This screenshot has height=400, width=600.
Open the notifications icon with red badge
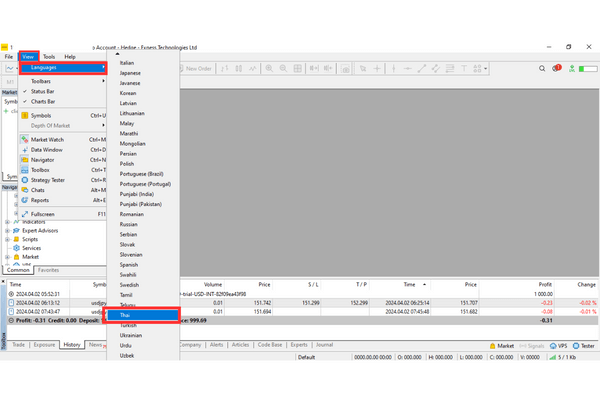(x=555, y=68)
